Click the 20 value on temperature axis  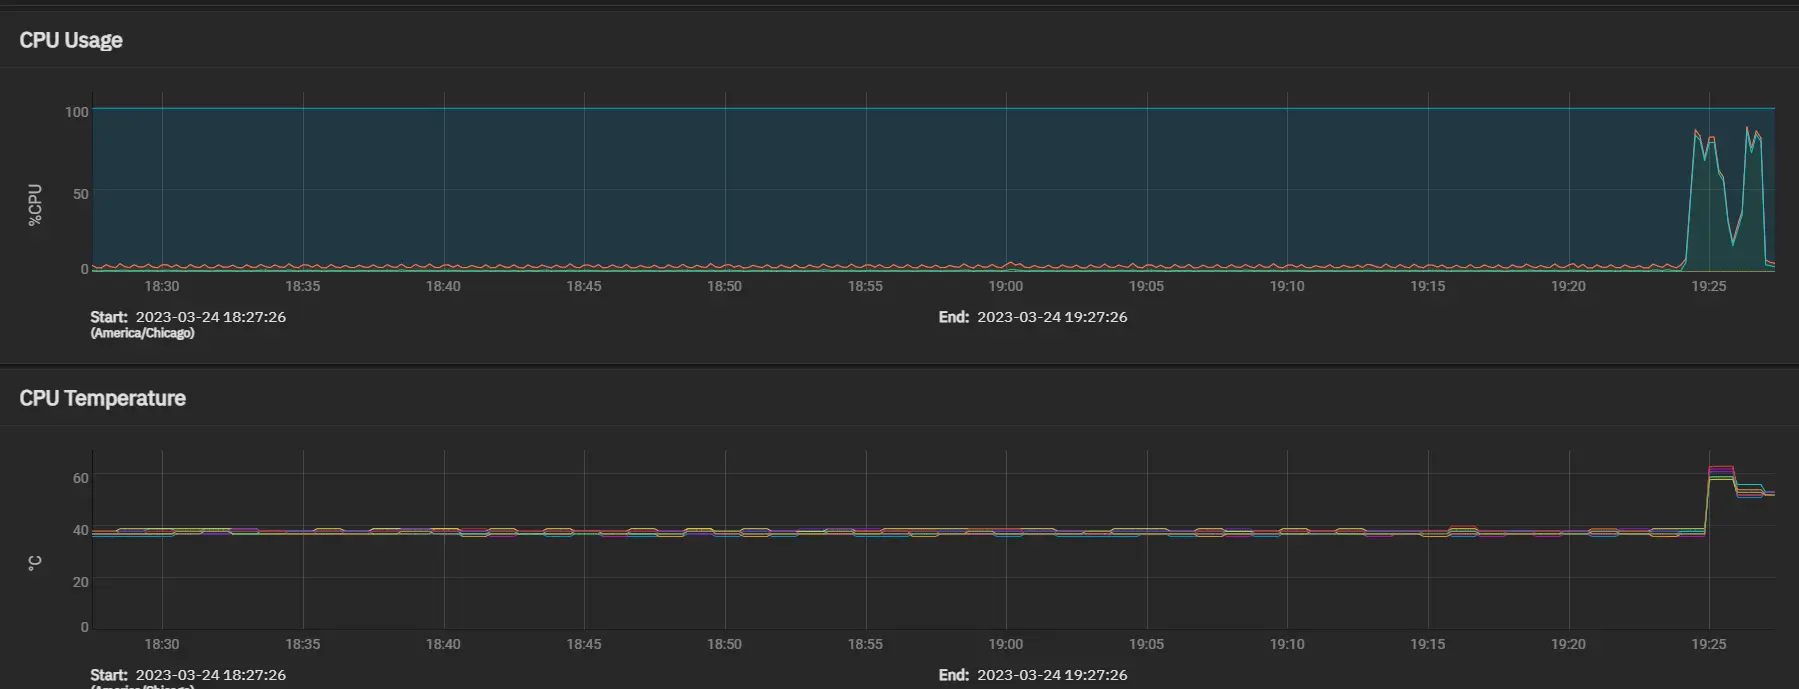pyautogui.click(x=81, y=582)
